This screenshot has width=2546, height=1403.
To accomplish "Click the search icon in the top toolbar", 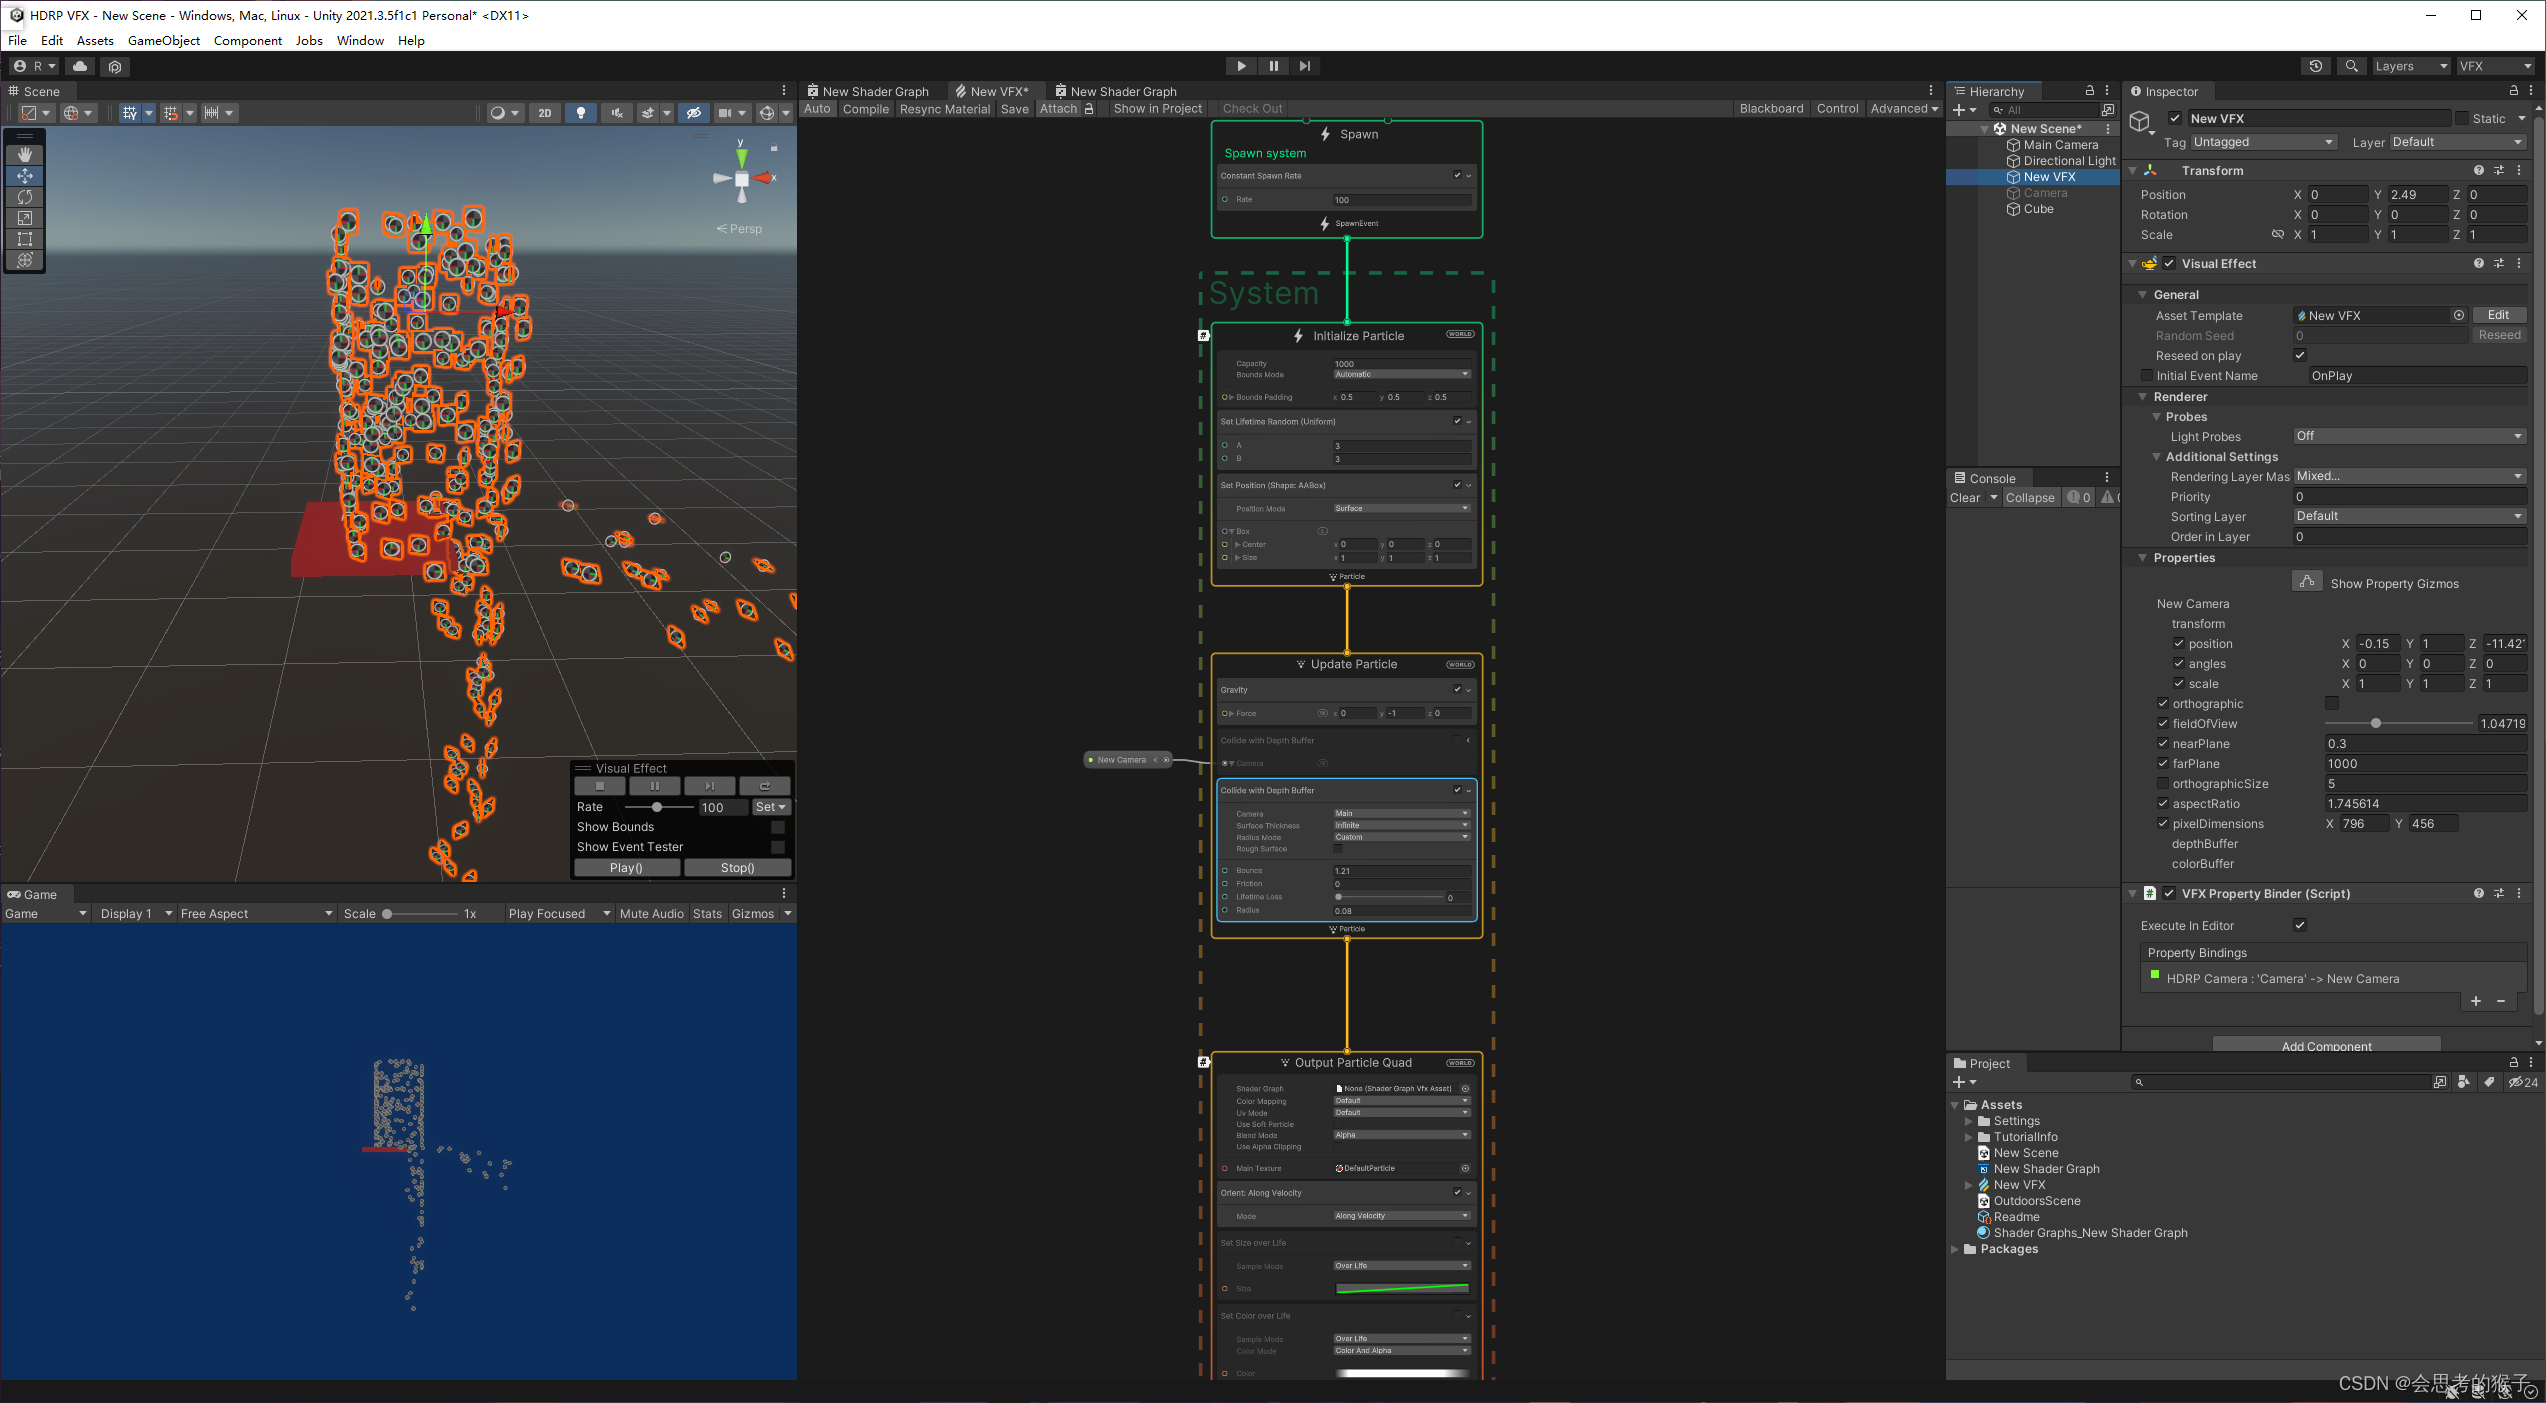I will [2351, 66].
